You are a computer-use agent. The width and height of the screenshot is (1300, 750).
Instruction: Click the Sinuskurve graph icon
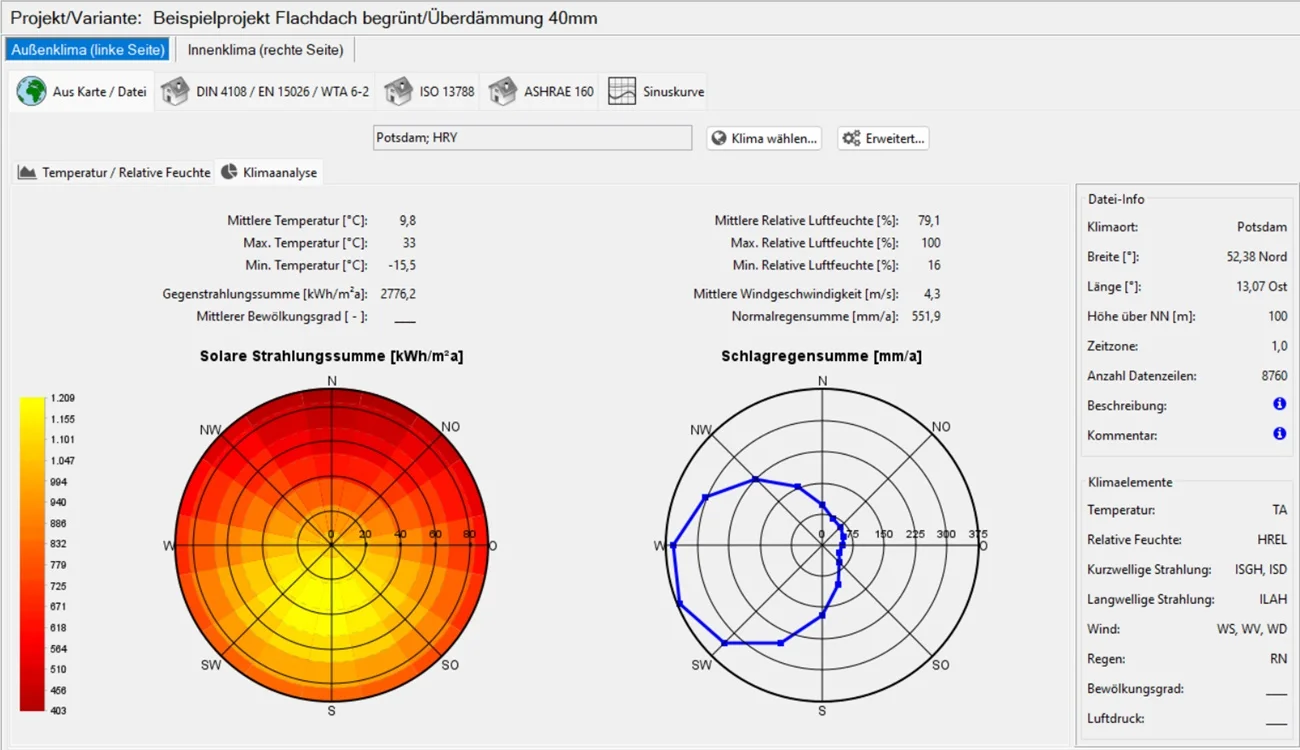[x=622, y=91]
